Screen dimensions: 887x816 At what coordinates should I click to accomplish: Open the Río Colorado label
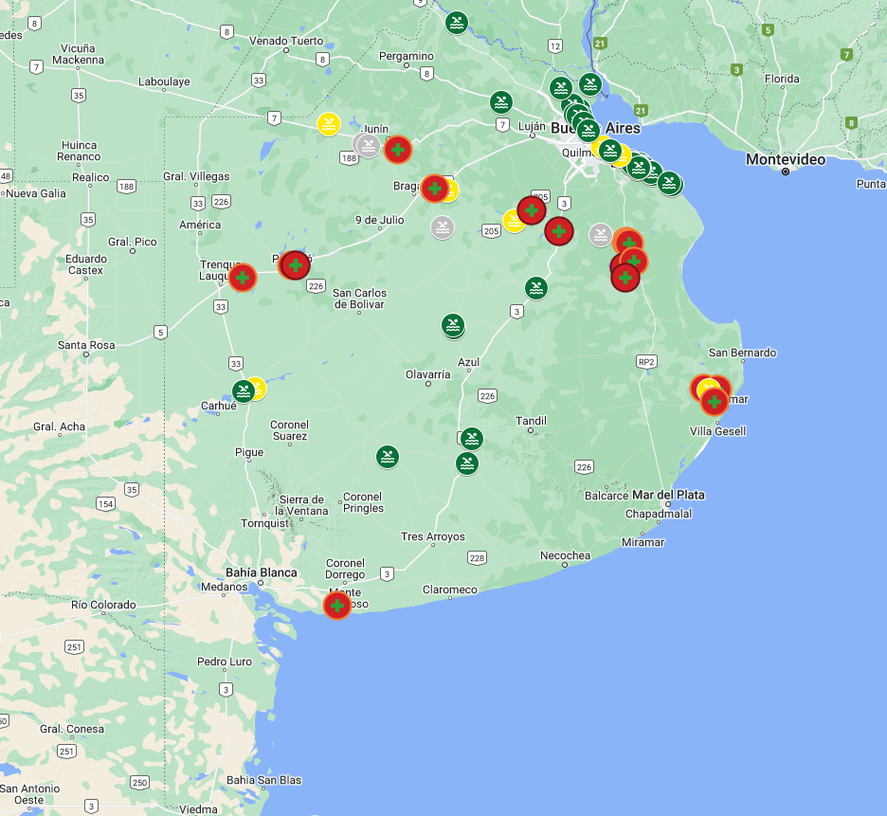(x=104, y=605)
